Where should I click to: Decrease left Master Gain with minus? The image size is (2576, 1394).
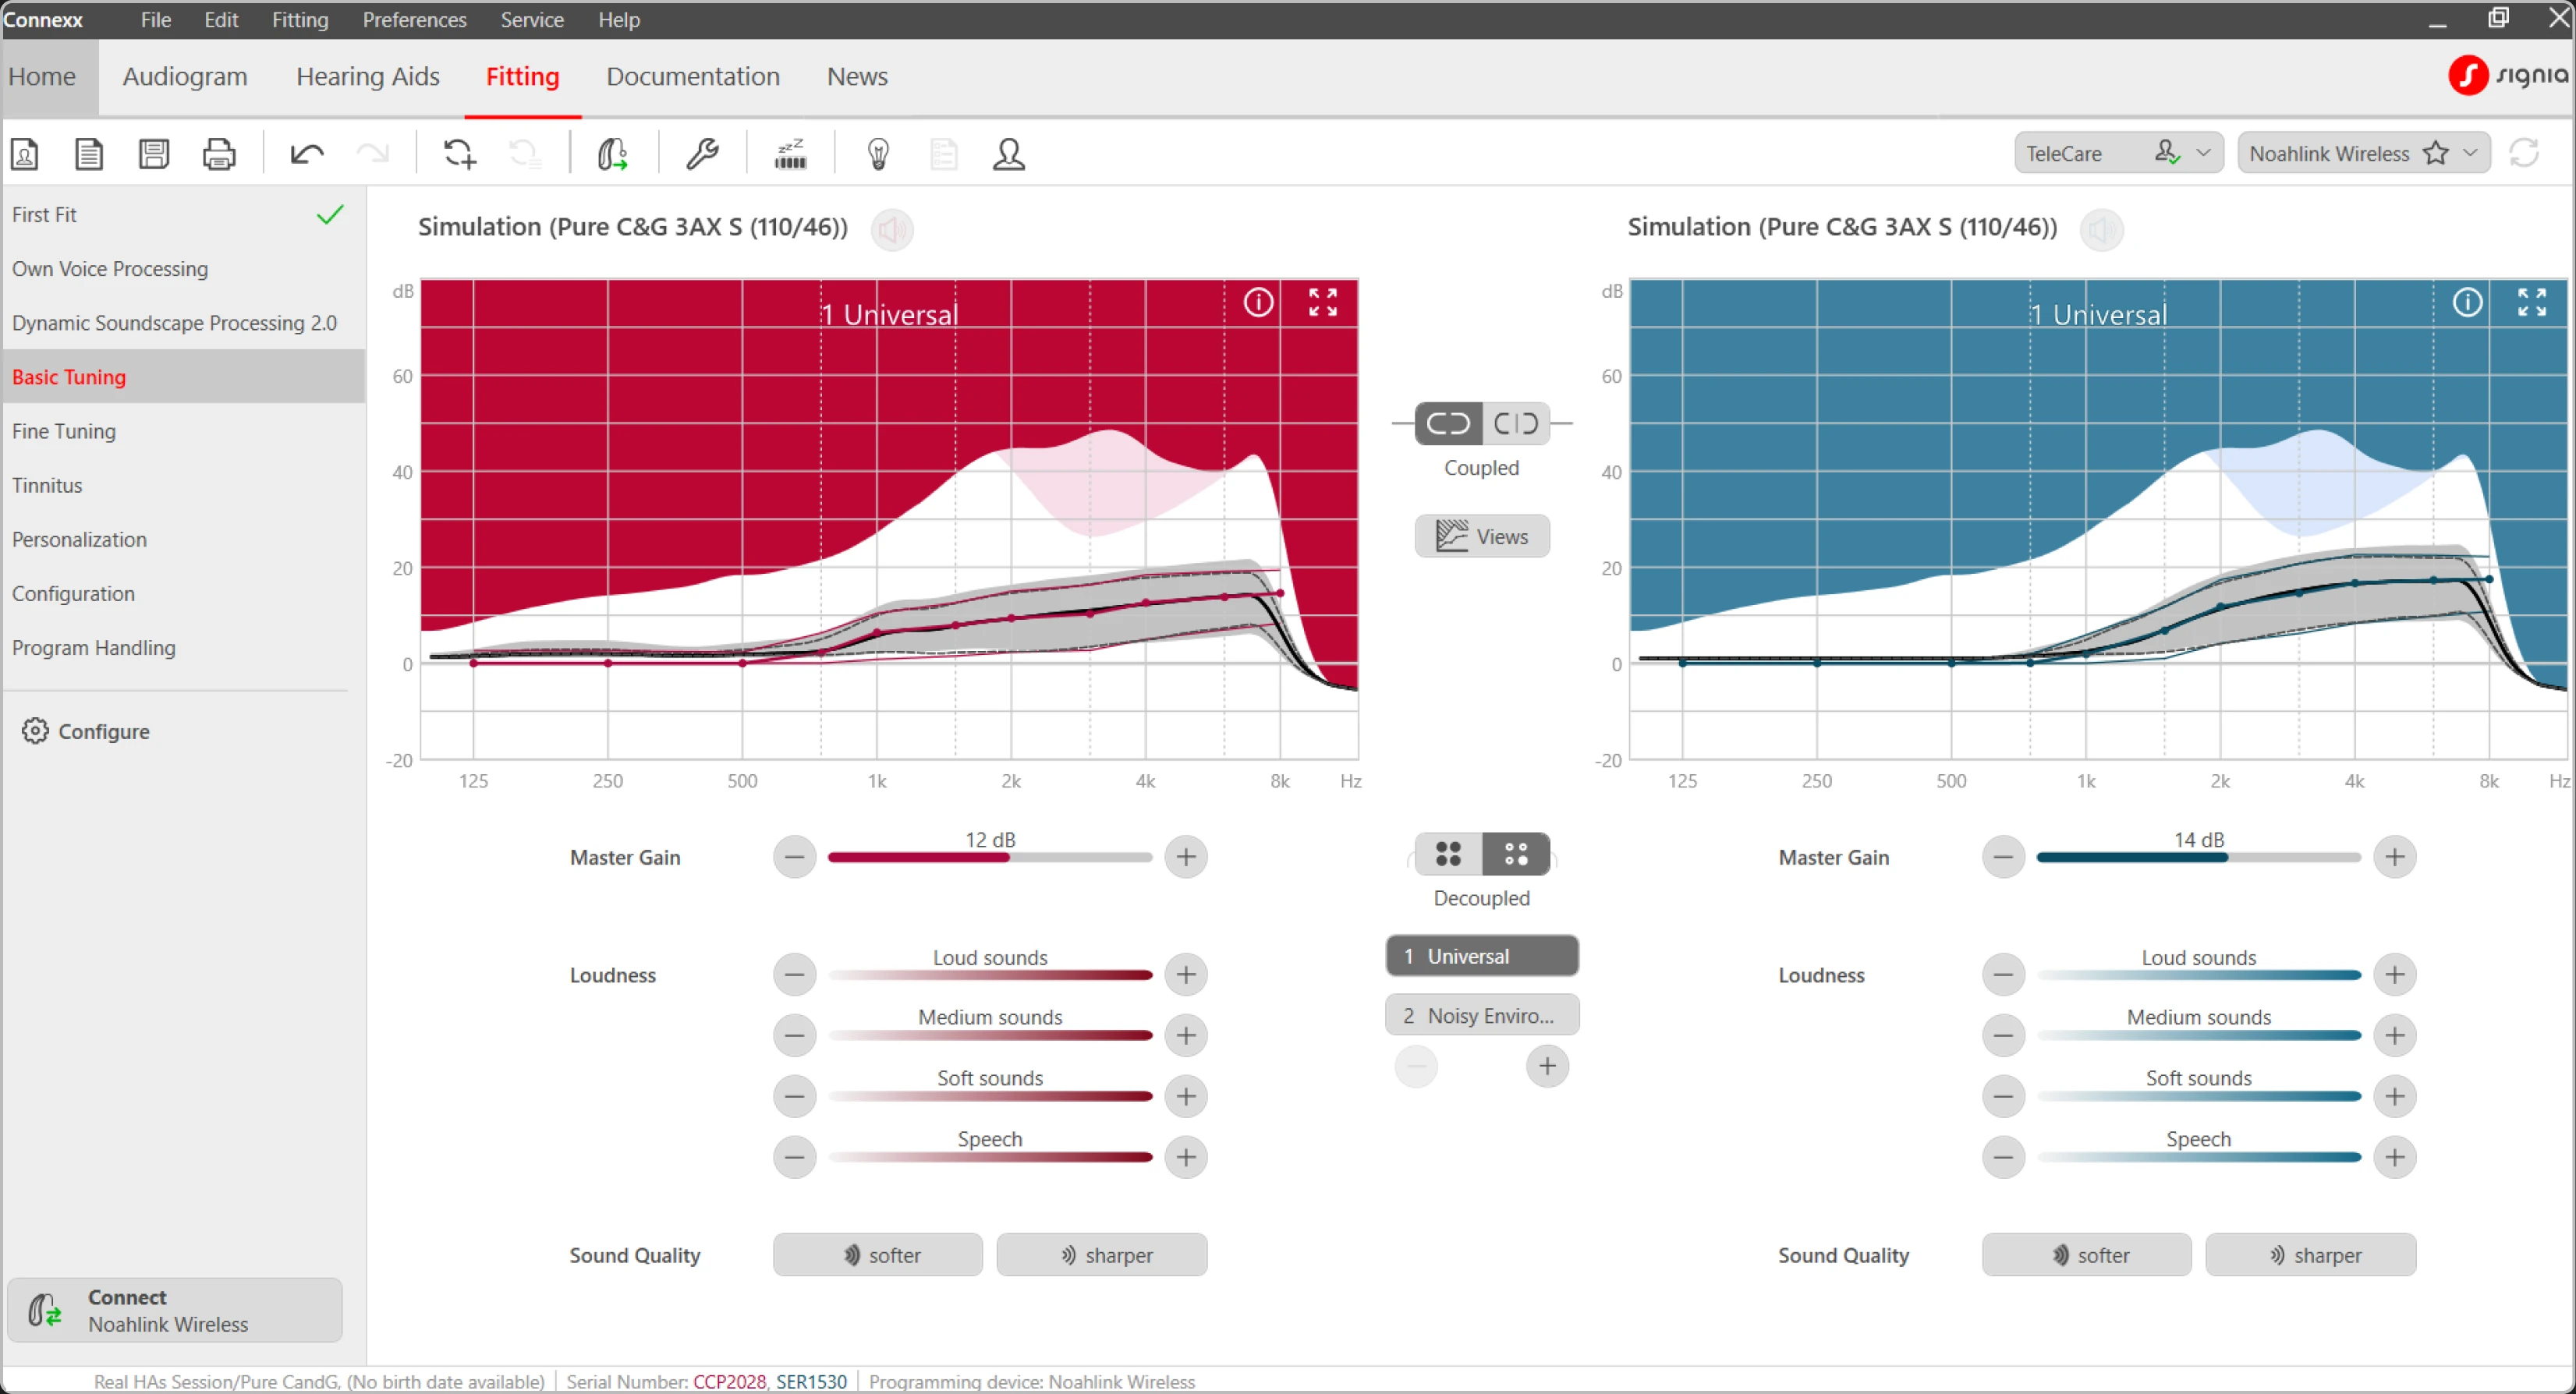point(795,857)
